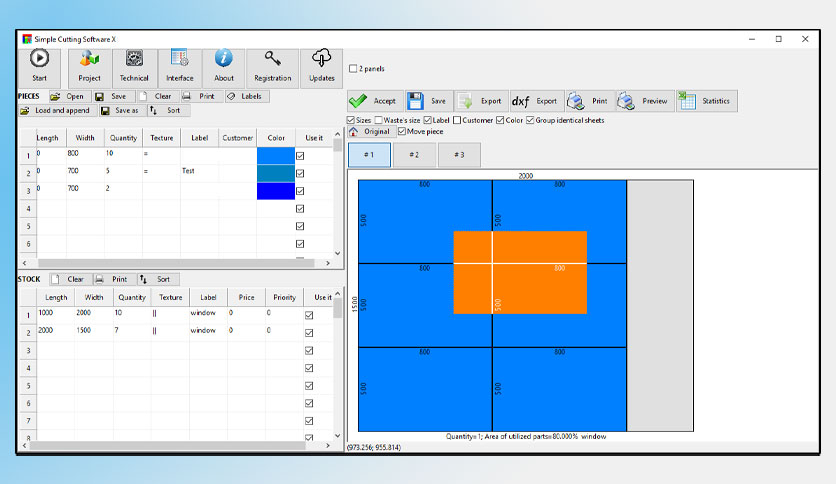Print the stock list
Image resolution: width=836 pixels, height=484 pixels.
(x=114, y=279)
